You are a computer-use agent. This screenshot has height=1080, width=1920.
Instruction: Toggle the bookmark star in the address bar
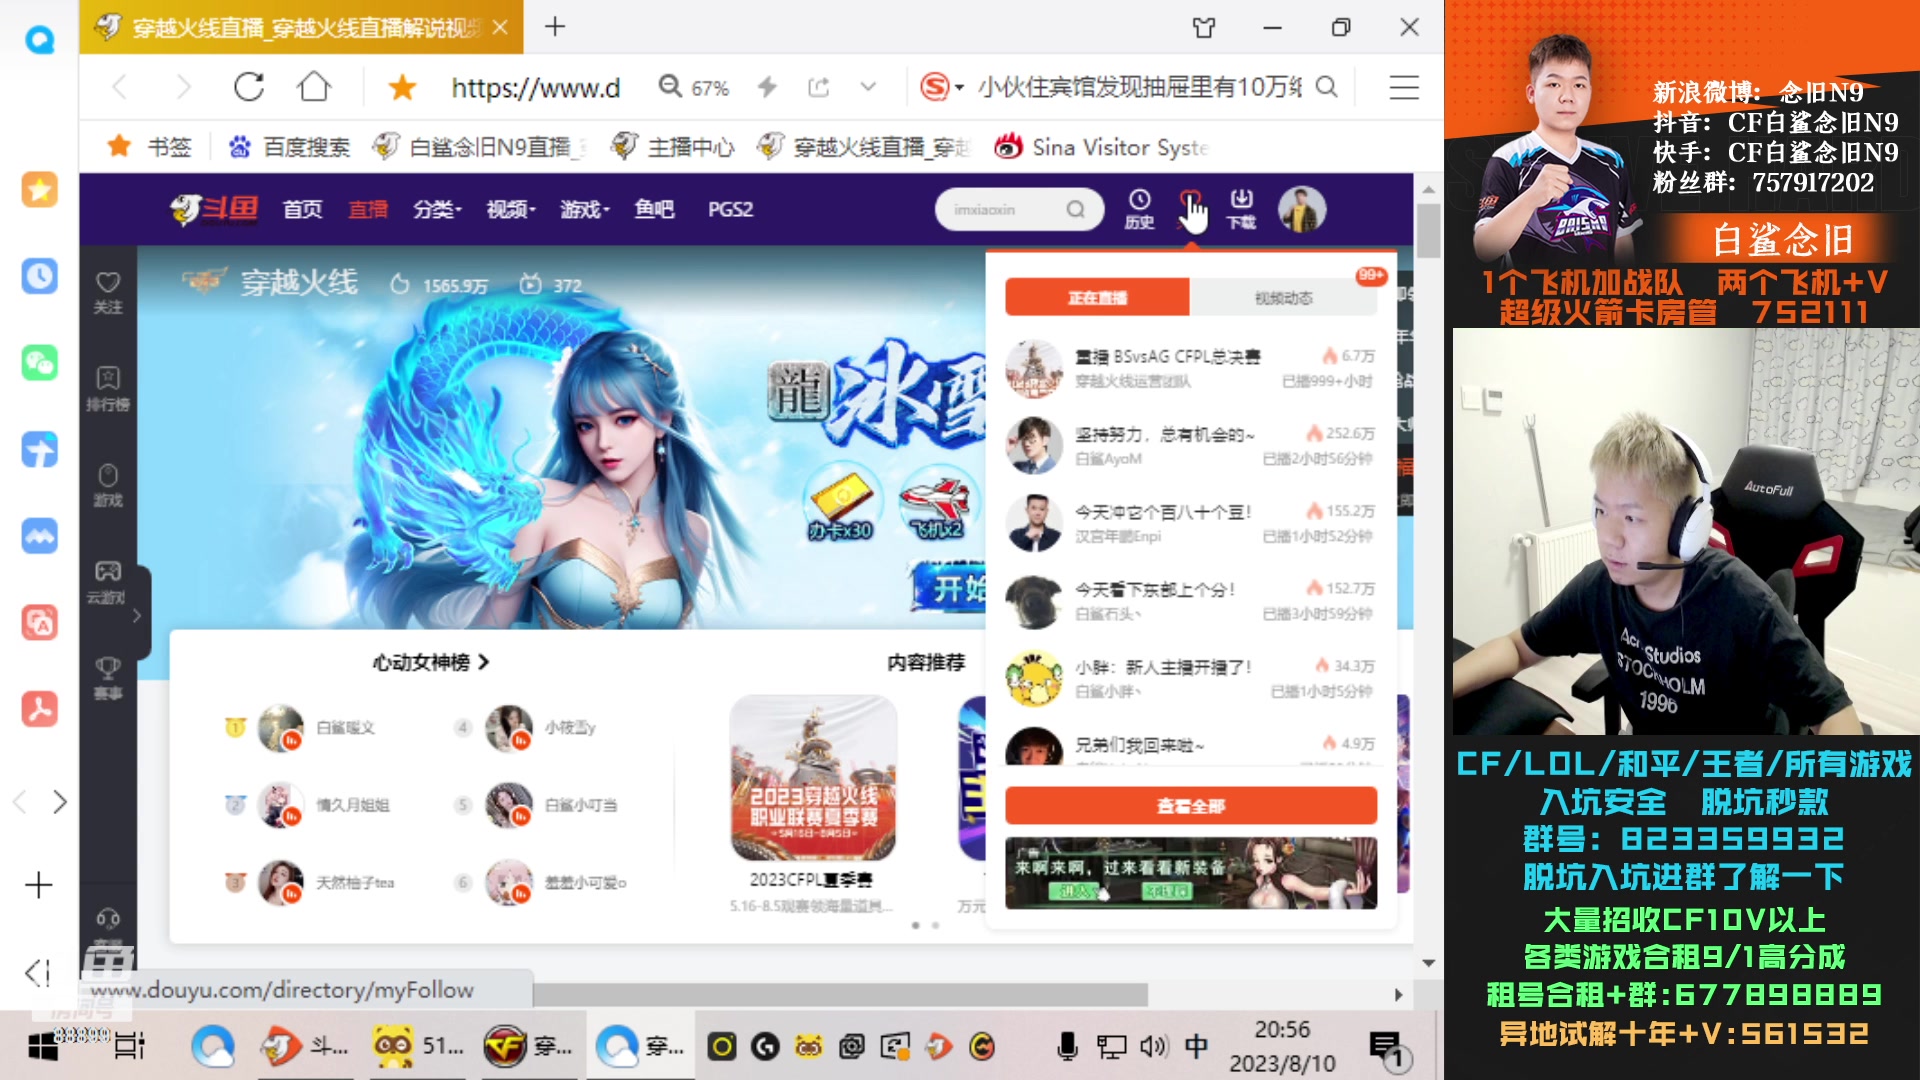click(402, 88)
